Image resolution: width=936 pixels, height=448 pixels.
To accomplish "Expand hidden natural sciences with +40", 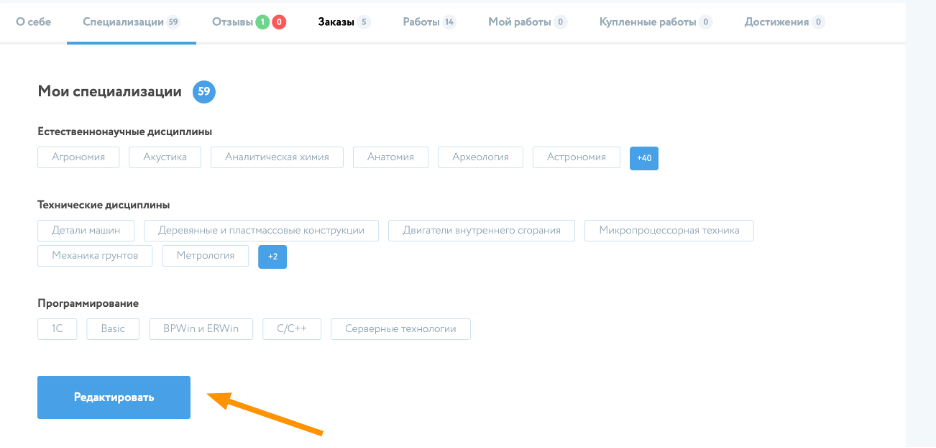I will (644, 158).
